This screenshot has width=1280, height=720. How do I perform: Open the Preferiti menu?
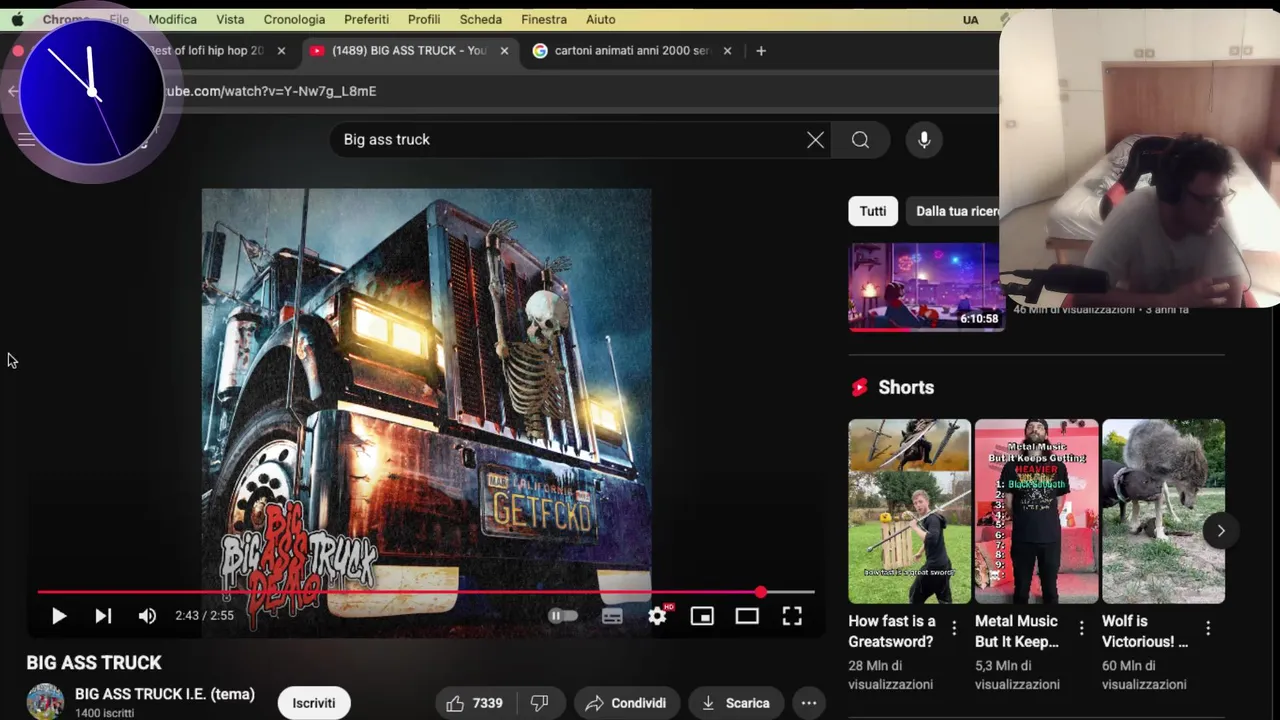366,19
